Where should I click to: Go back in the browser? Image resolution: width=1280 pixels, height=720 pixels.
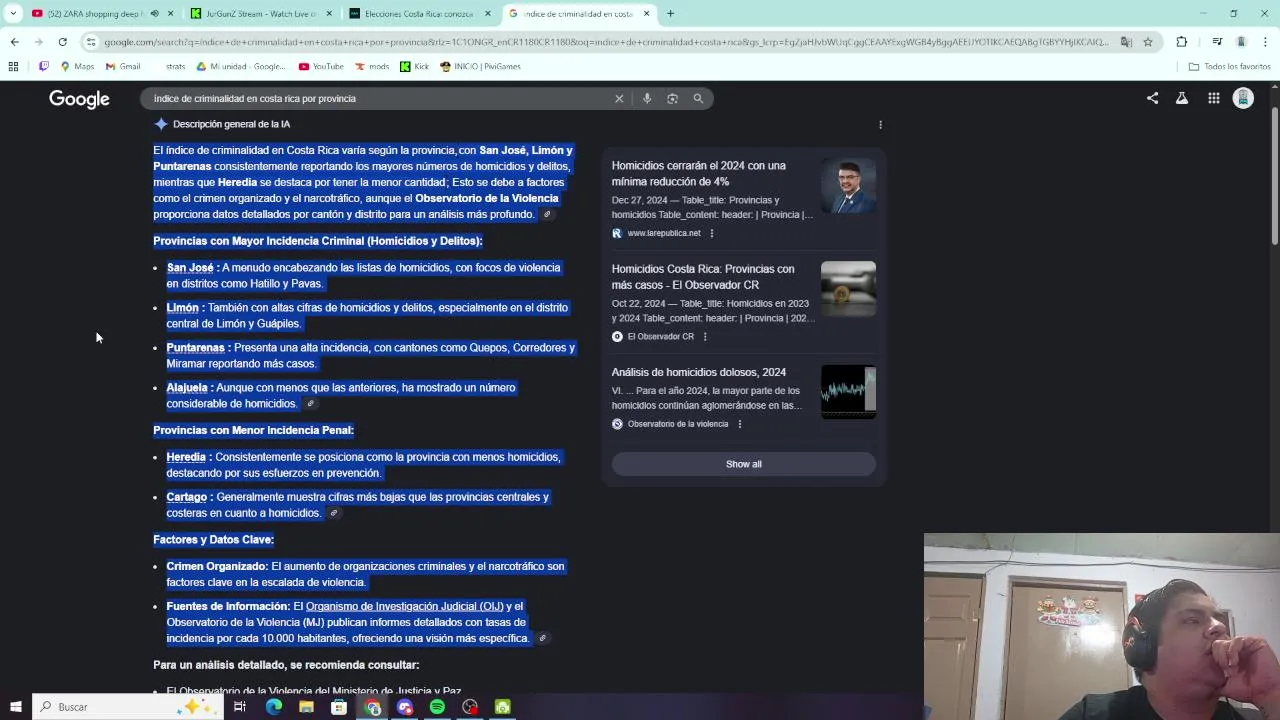[x=14, y=42]
